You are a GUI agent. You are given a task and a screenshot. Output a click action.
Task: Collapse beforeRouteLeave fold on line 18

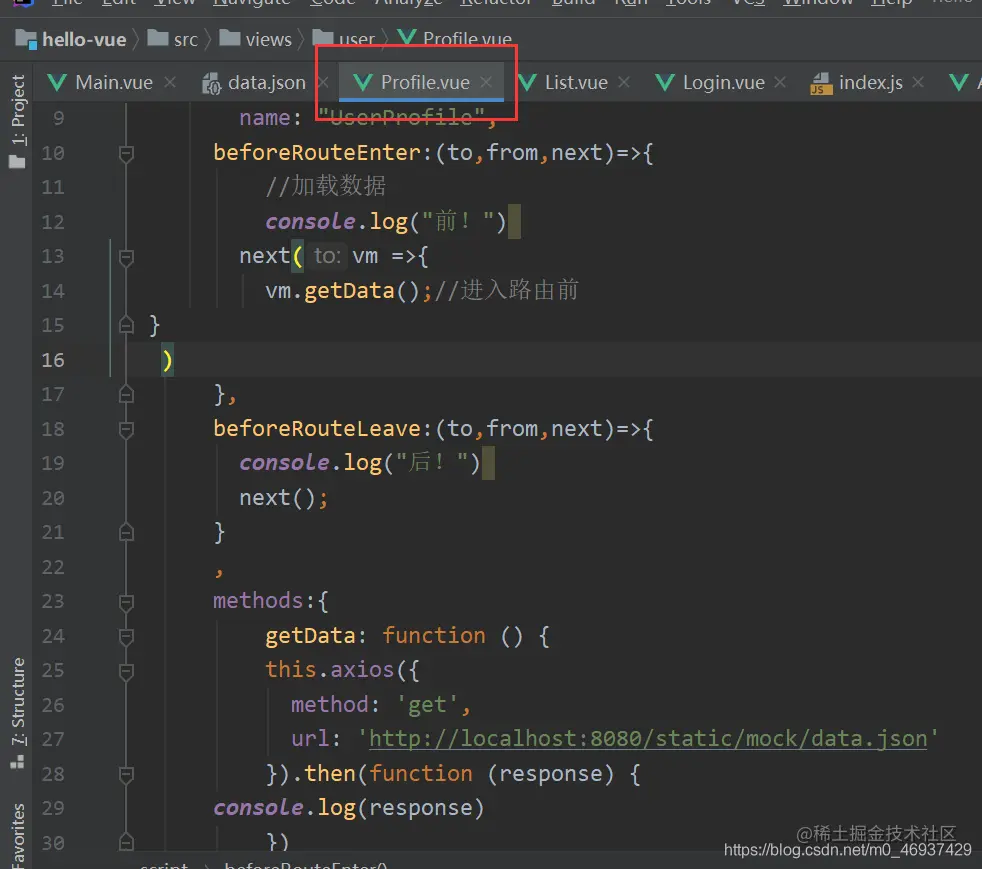[x=126, y=429]
